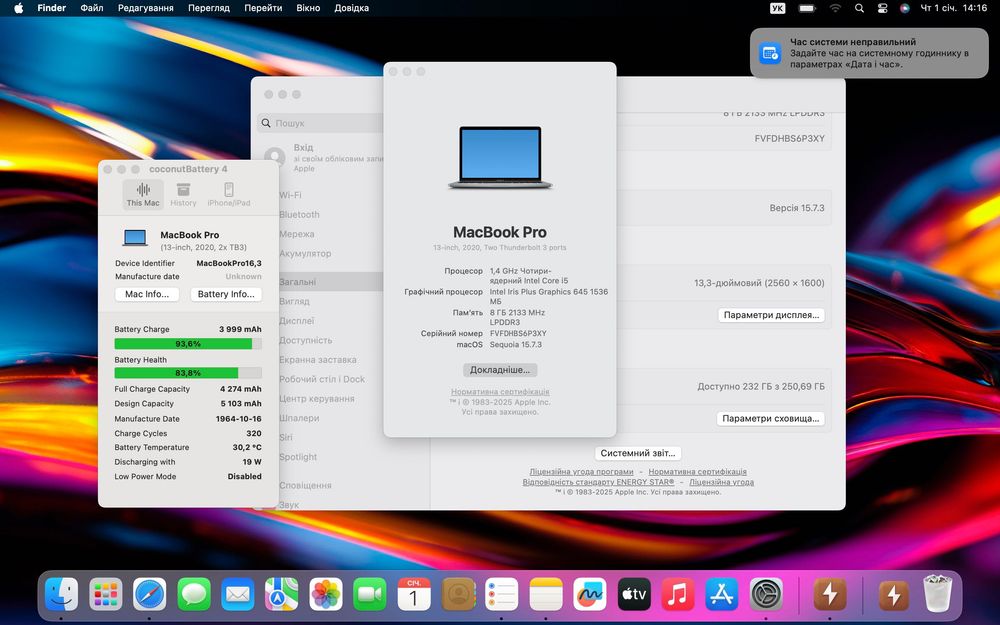
Task: Switch to History tab in coconutBattery
Action: click(x=183, y=195)
